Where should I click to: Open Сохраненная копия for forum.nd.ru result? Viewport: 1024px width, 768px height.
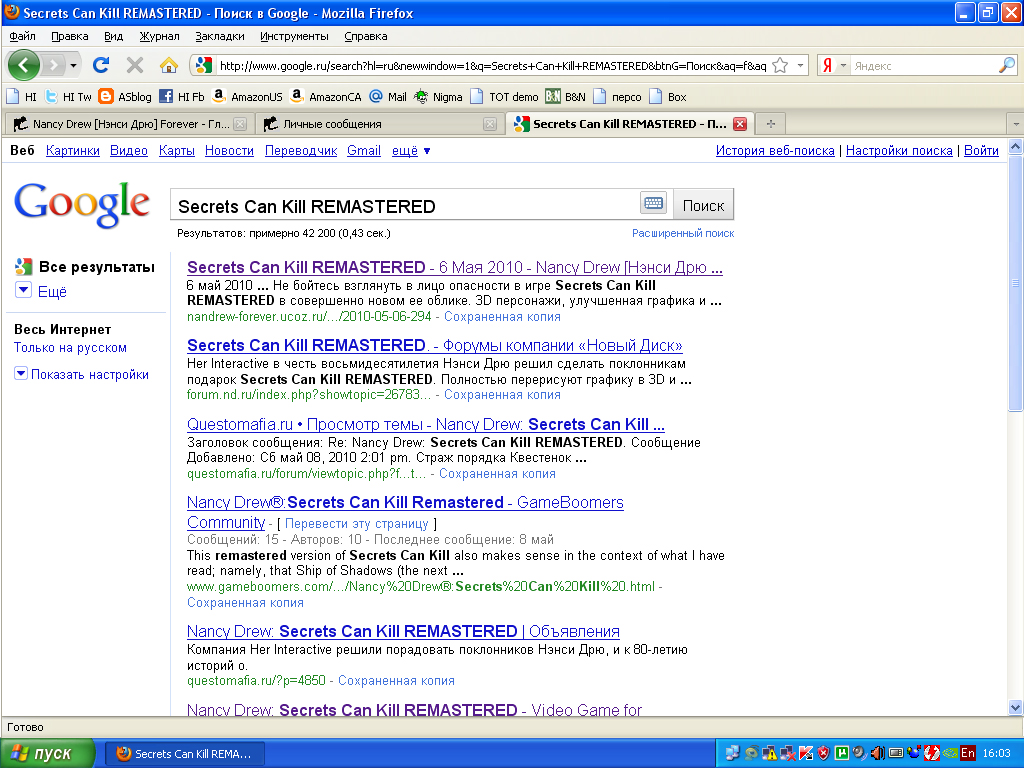[502, 395]
